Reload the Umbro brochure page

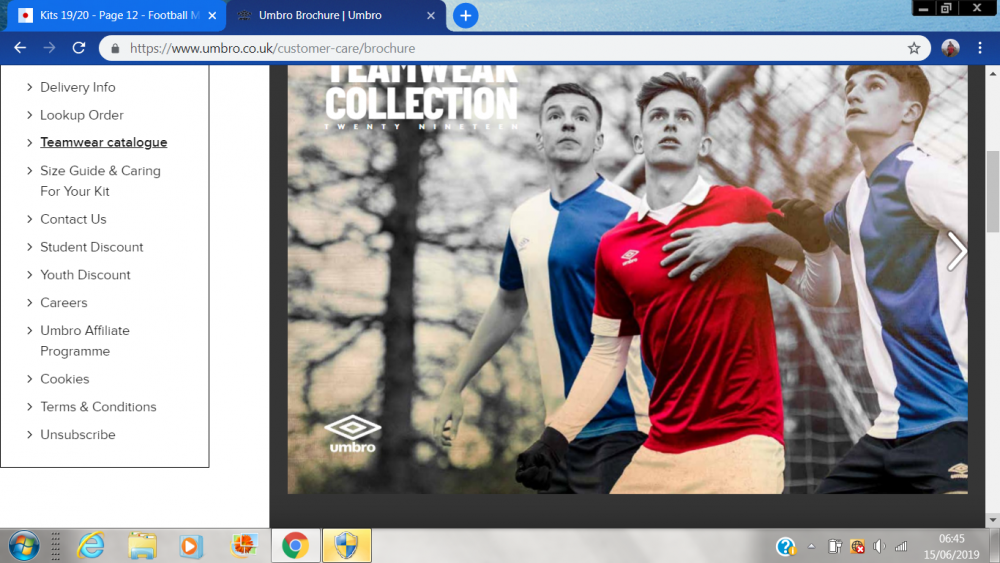(79, 48)
